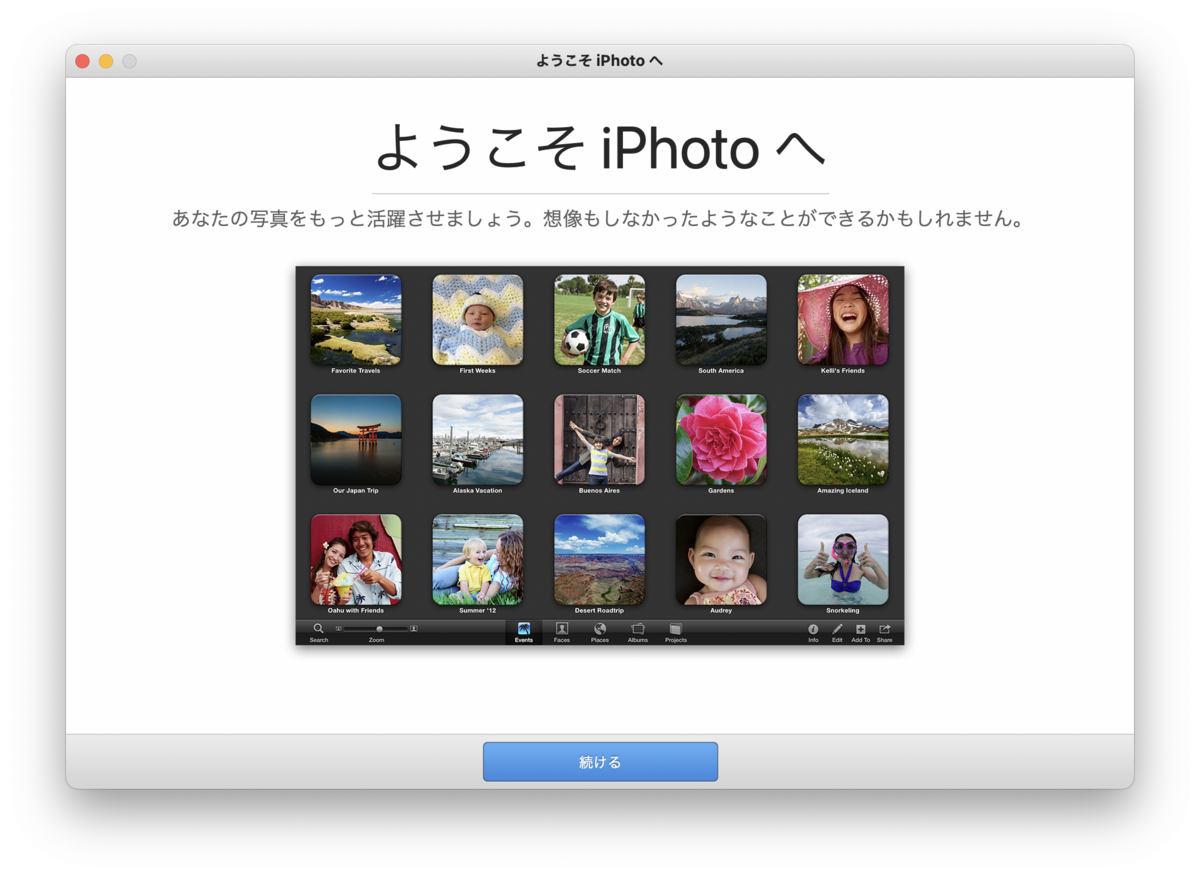The width and height of the screenshot is (1200, 876).
Task: Switch to the Events view icon
Action: pos(524,629)
